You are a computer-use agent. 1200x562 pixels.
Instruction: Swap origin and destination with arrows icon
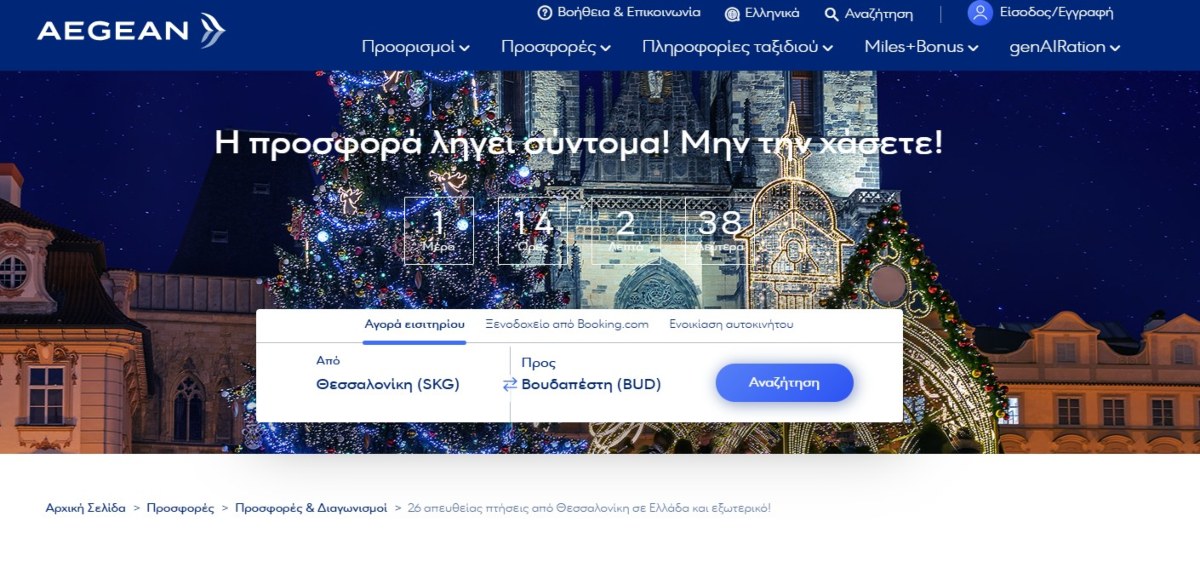click(509, 384)
